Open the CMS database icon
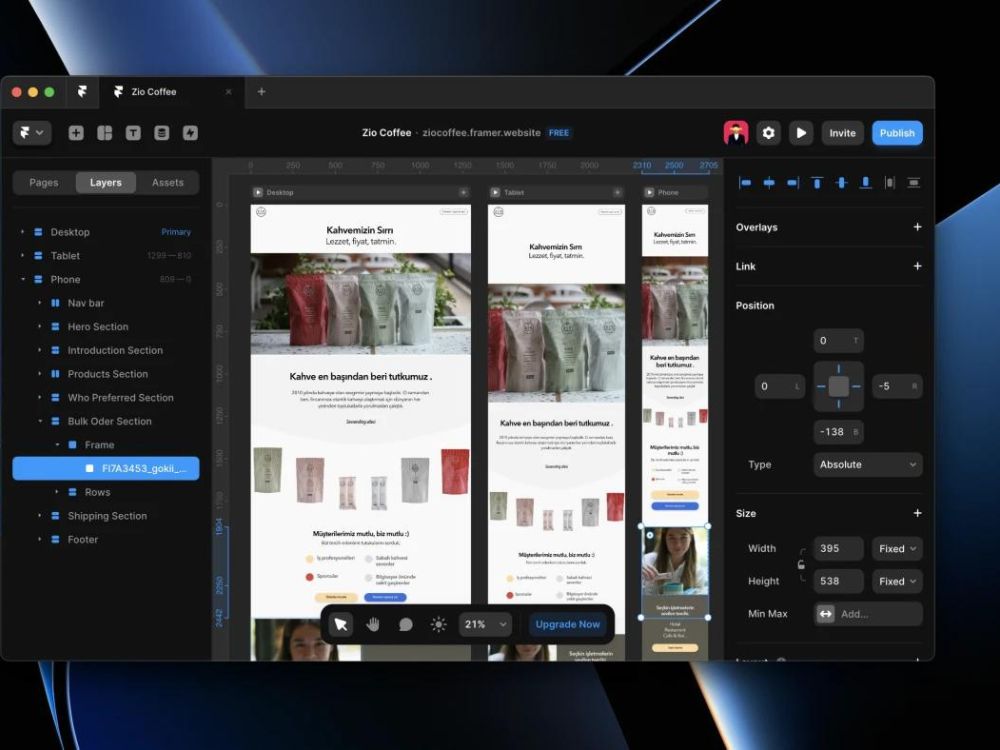Image resolution: width=1000 pixels, height=750 pixels. (x=161, y=133)
